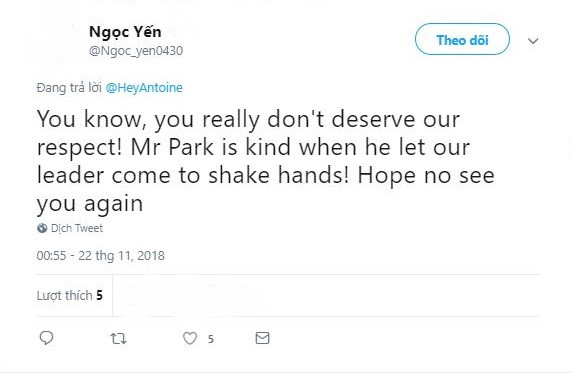Screen dimensions: 572x373
Task: Translate the tweet via Dịch Tweet
Action: click(x=77, y=228)
